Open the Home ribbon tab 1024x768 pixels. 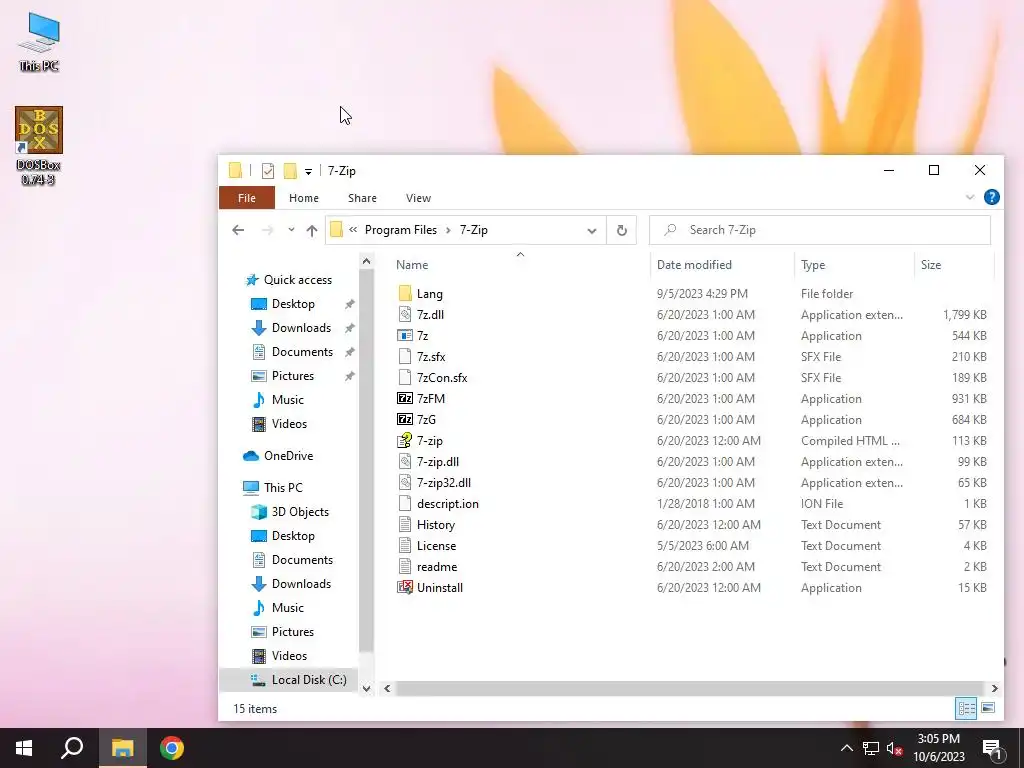(x=304, y=198)
